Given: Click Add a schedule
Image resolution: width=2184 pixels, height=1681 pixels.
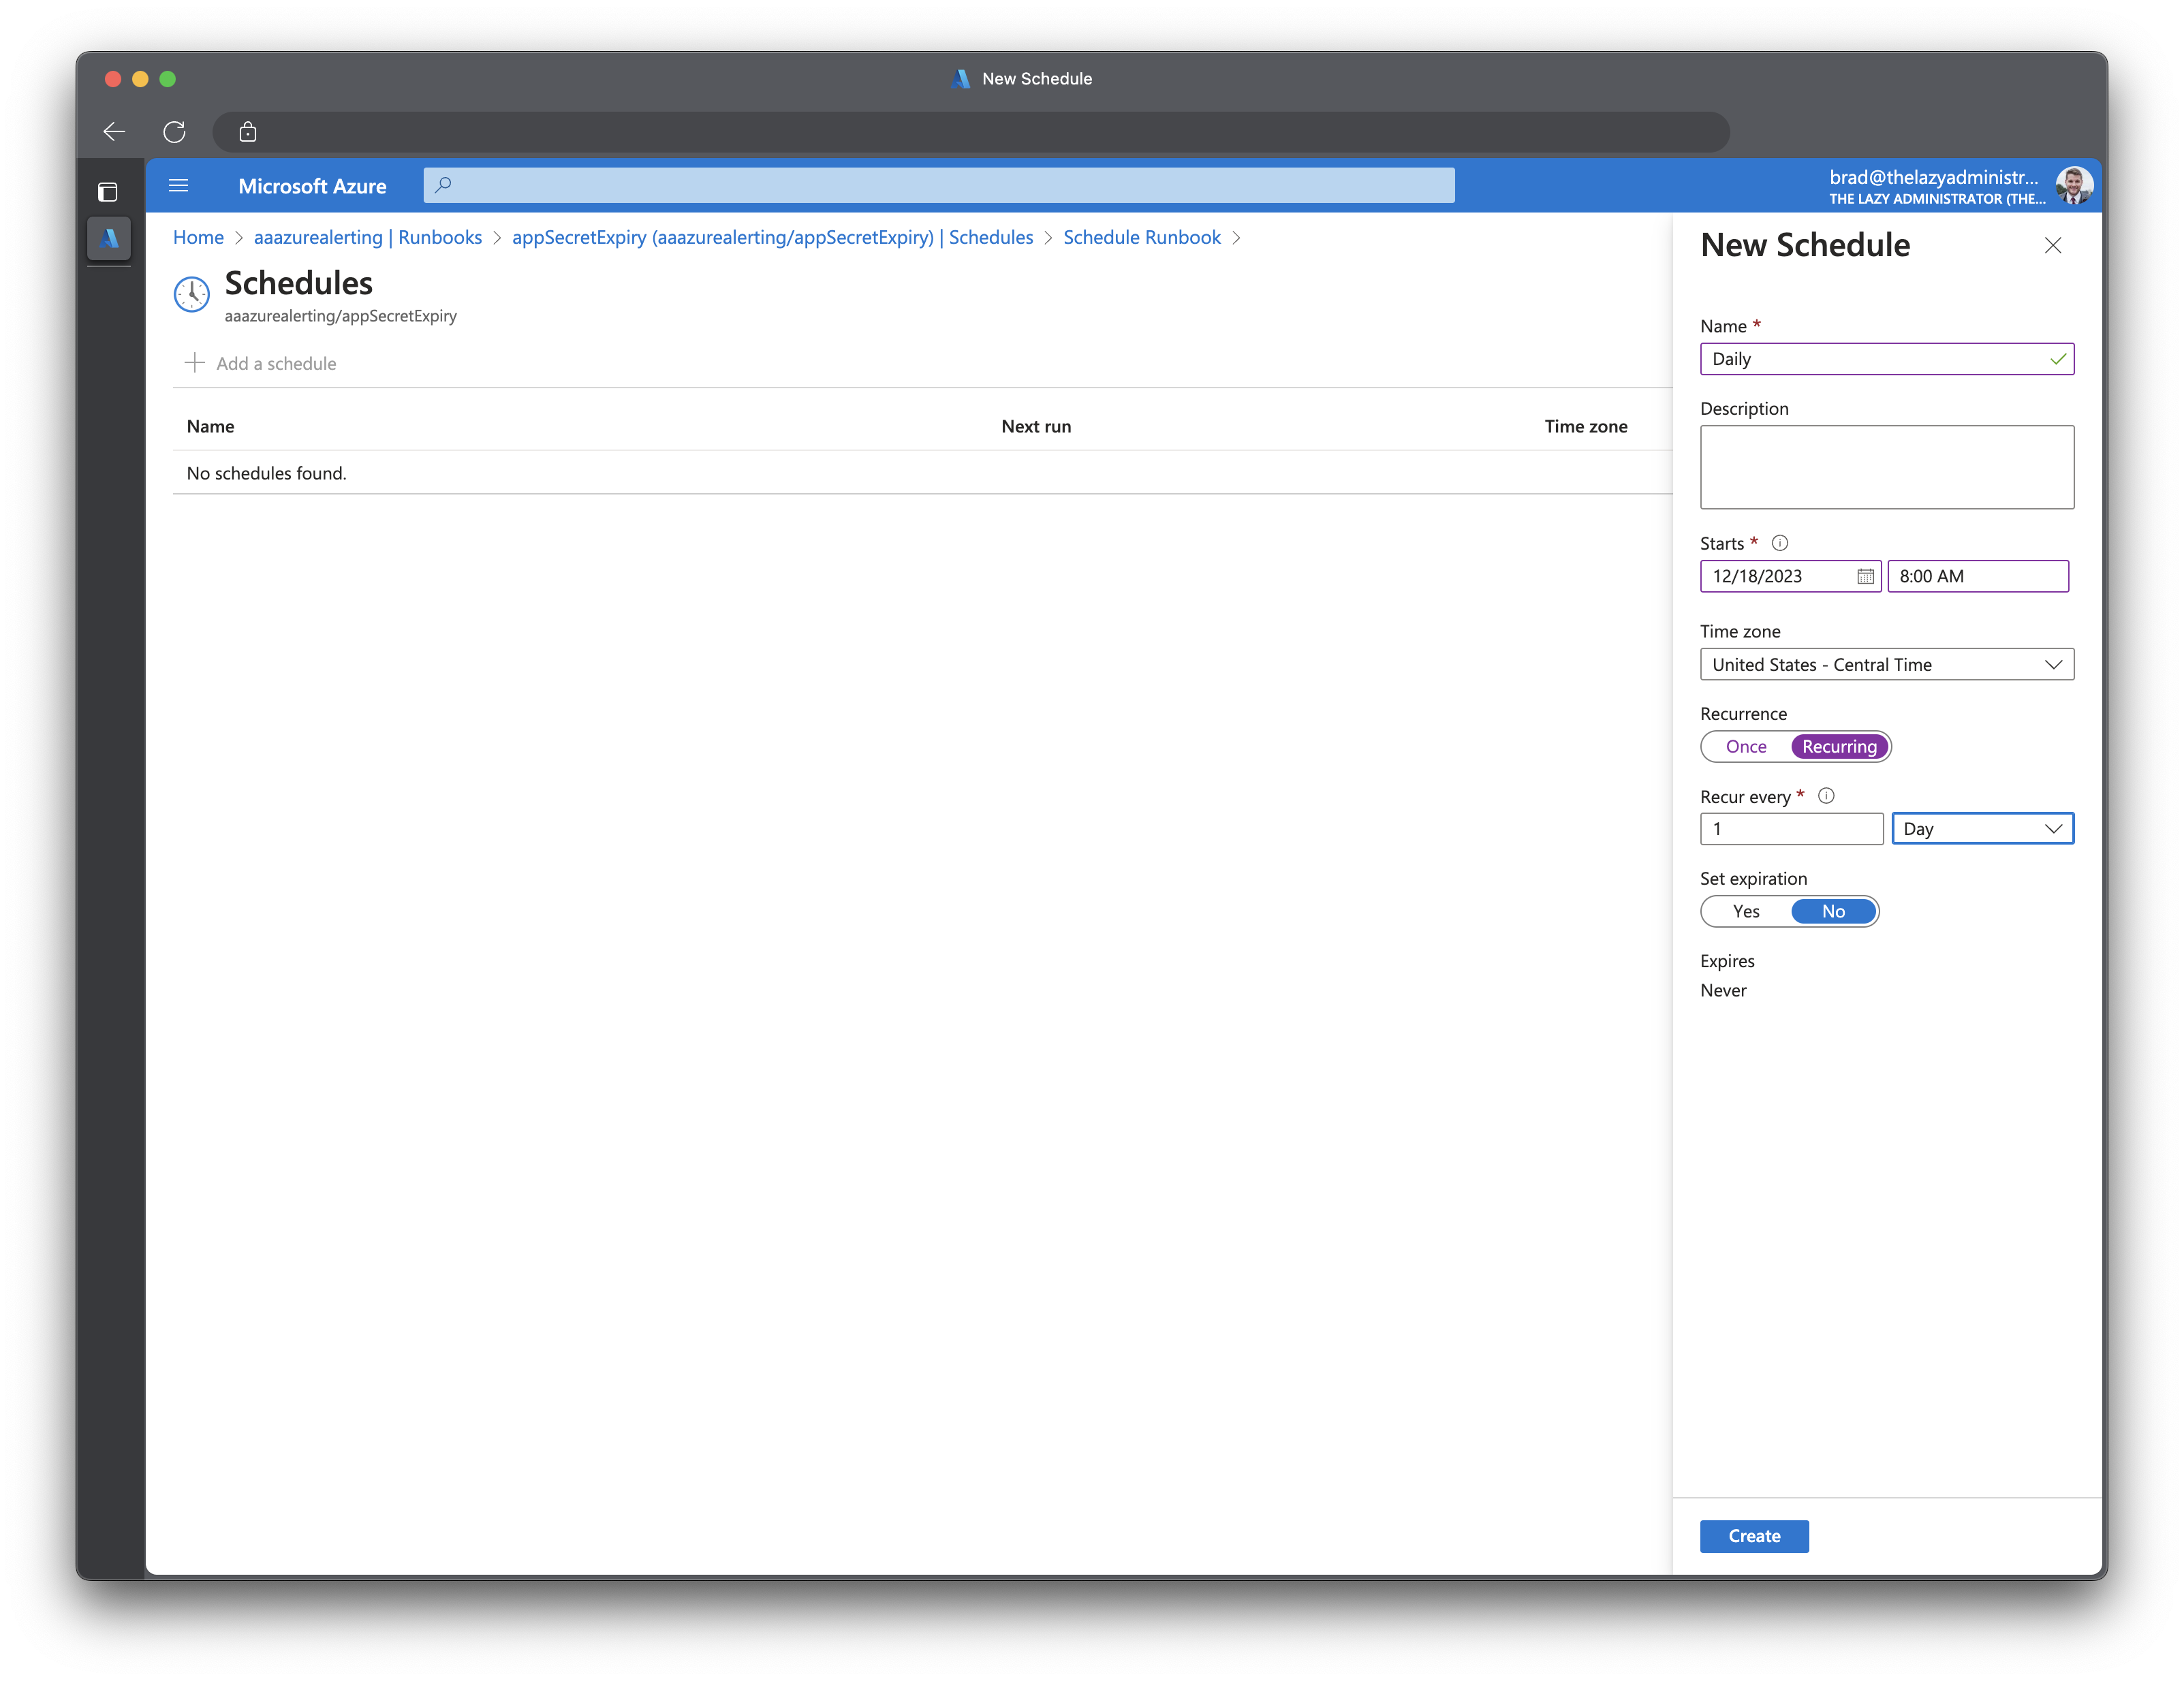Looking at the screenshot, I should (x=261, y=363).
